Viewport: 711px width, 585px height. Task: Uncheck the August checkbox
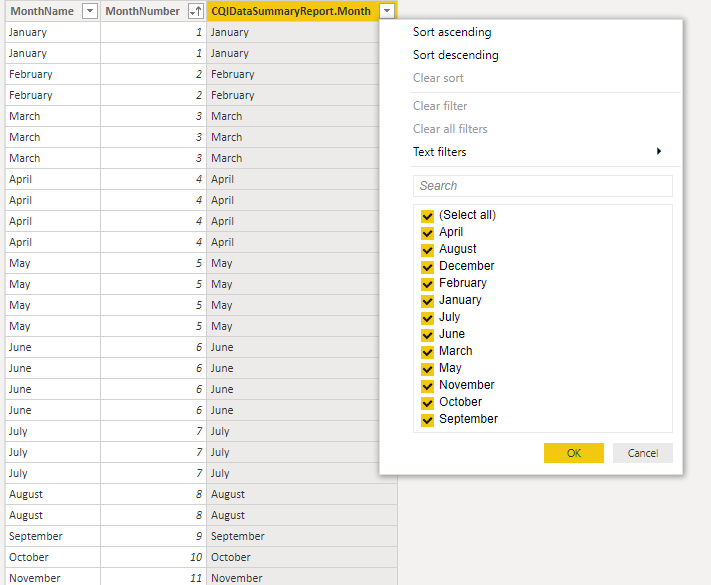(x=427, y=249)
